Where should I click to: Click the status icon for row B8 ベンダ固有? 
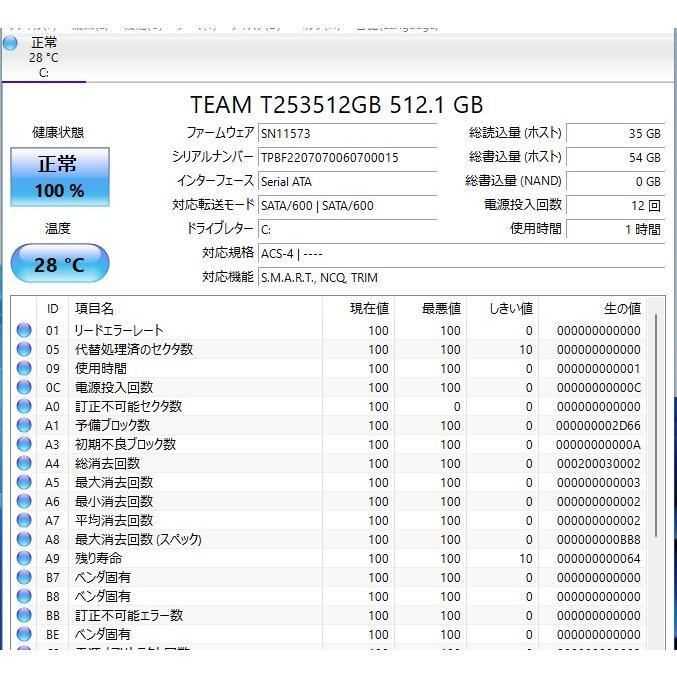(x=24, y=596)
